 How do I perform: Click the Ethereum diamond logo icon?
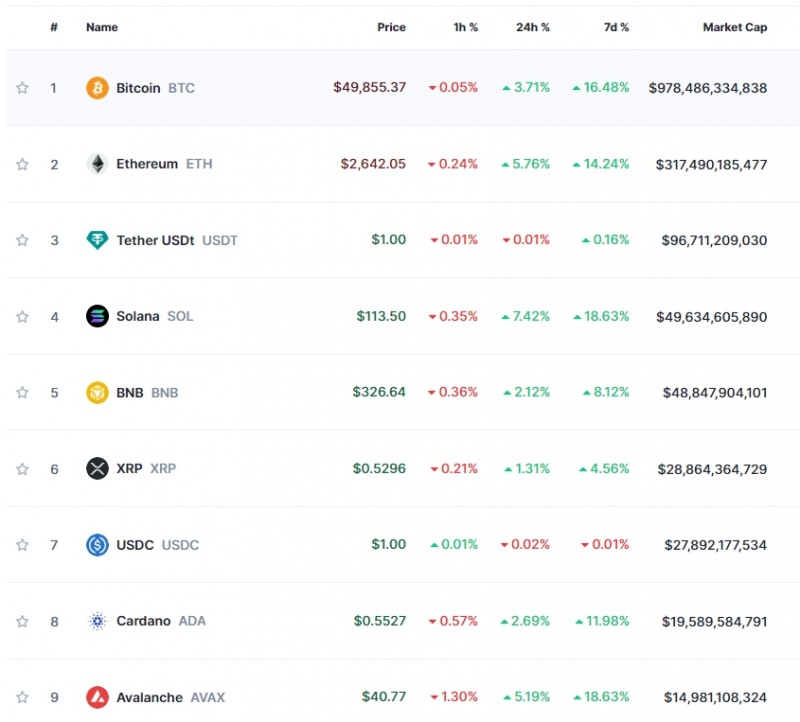coord(97,164)
